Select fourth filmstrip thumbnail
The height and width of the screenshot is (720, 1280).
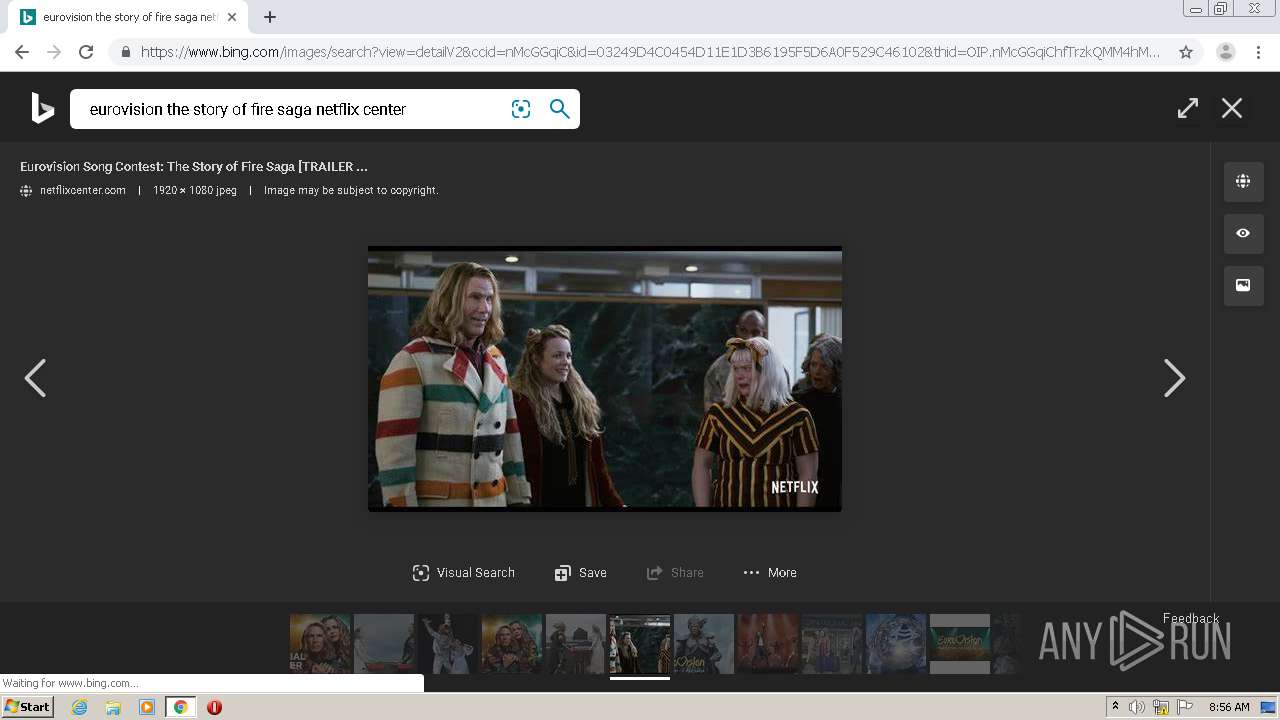(x=512, y=643)
